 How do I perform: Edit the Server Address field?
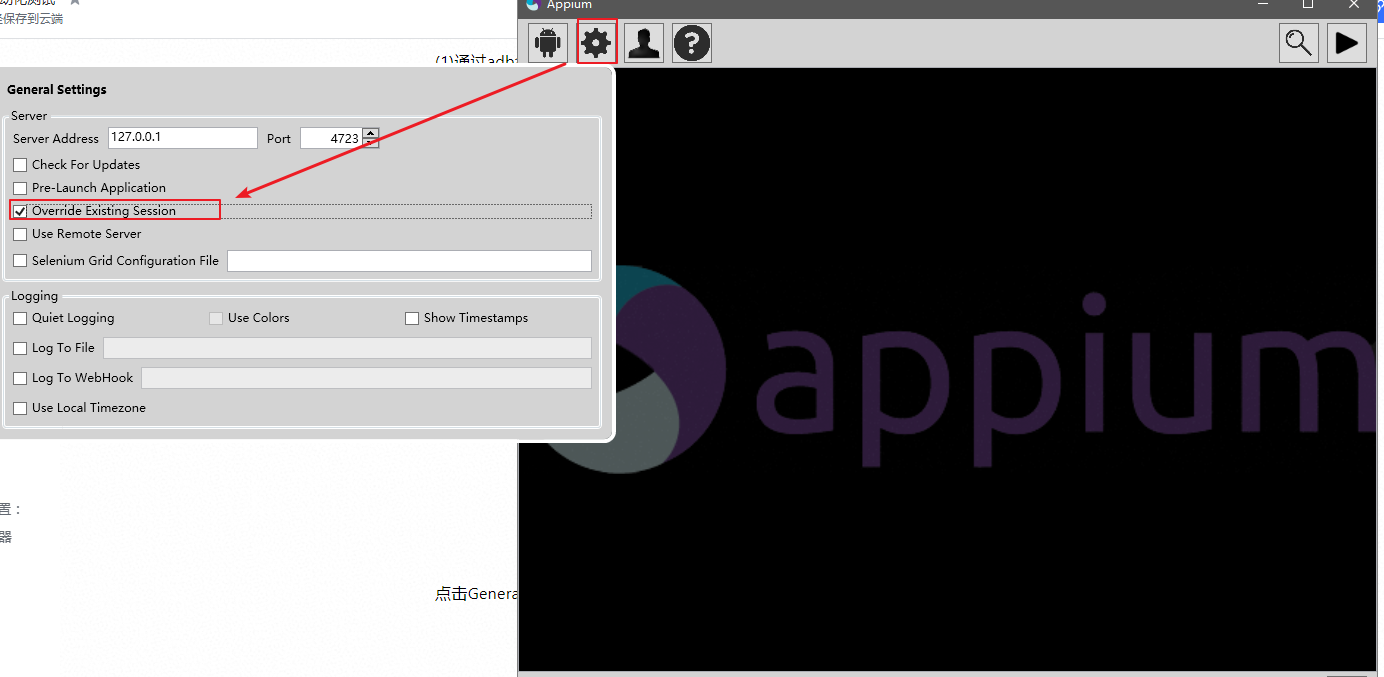coord(183,138)
